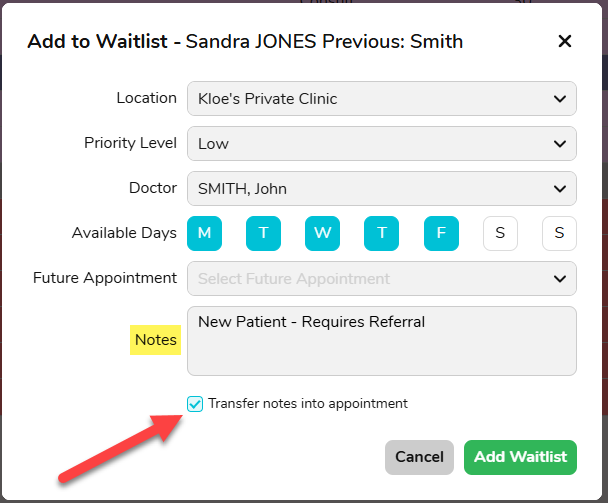The image size is (608, 503).
Task: Click the highlighted Notes label
Action: 155,340
